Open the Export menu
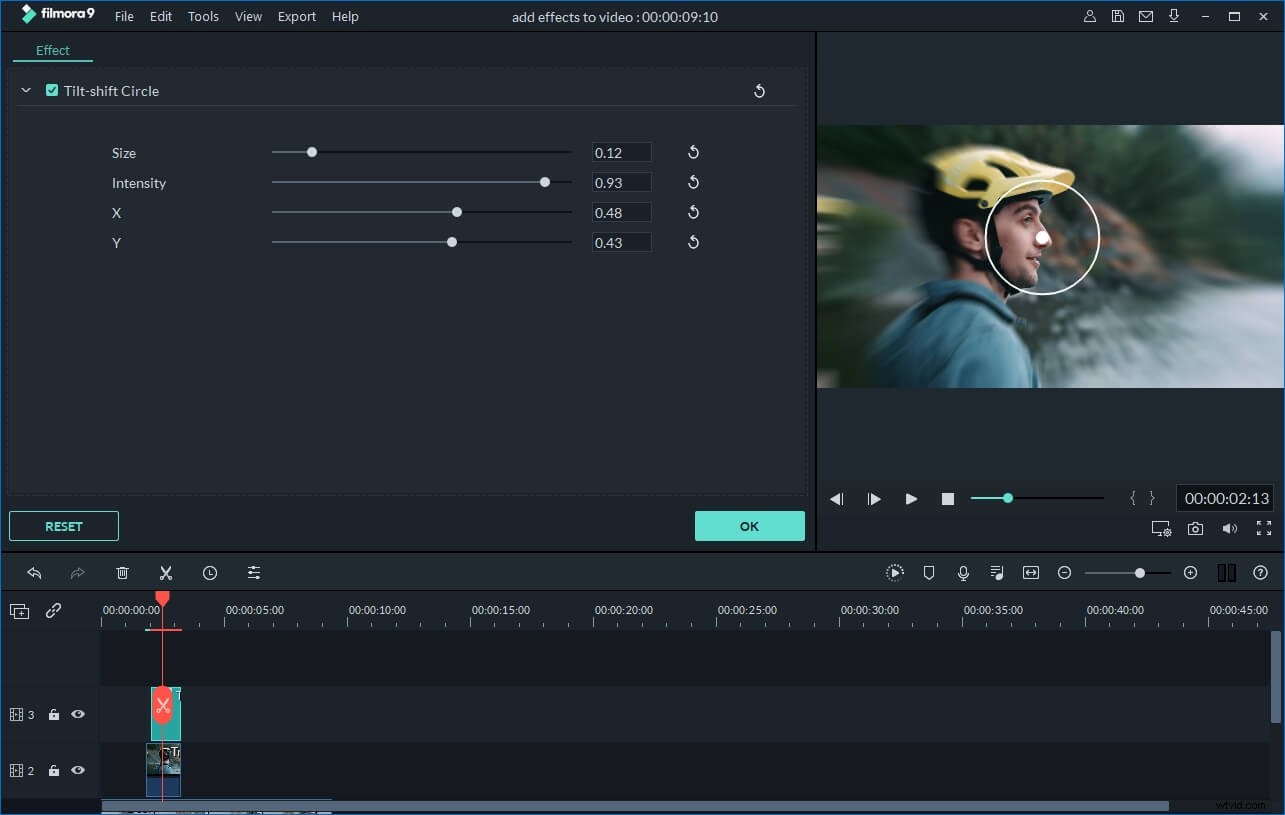This screenshot has height=815, width=1285. (x=296, y=16)
